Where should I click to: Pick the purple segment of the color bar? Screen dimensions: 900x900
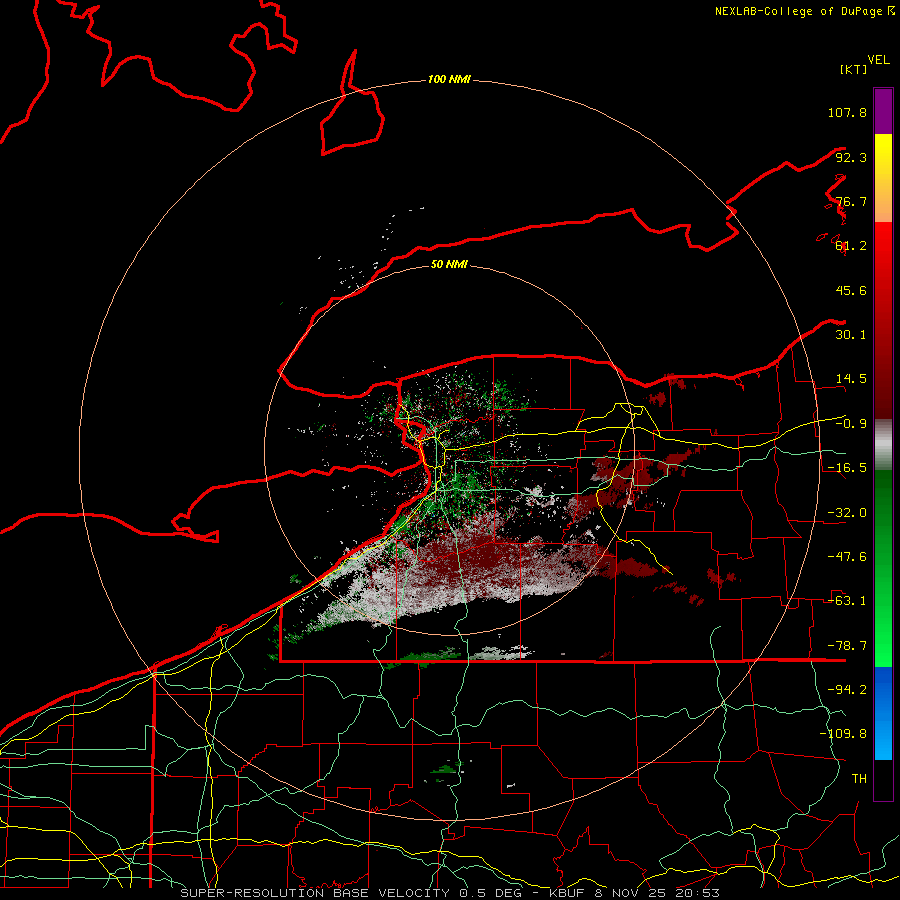tap(883, 111)
